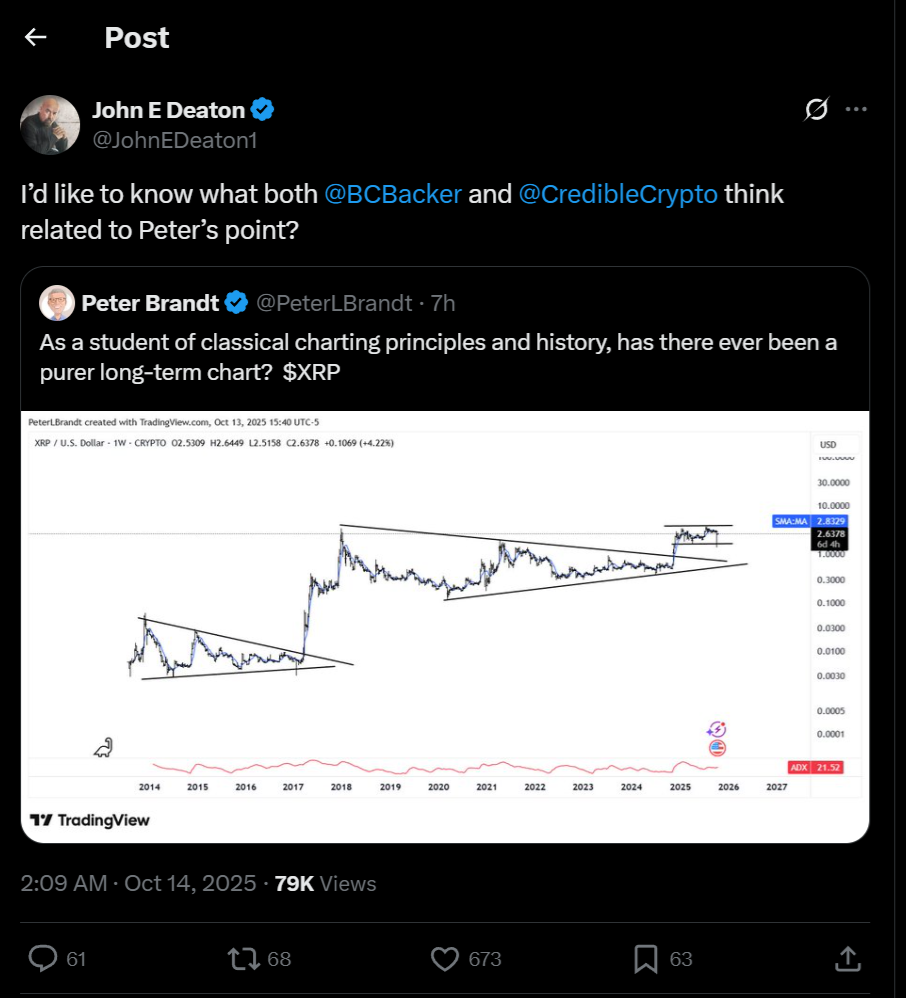This screenshot has height=998, width=906.
Task: Open John E Deaton's profile picture
Action: pos(50,125)
